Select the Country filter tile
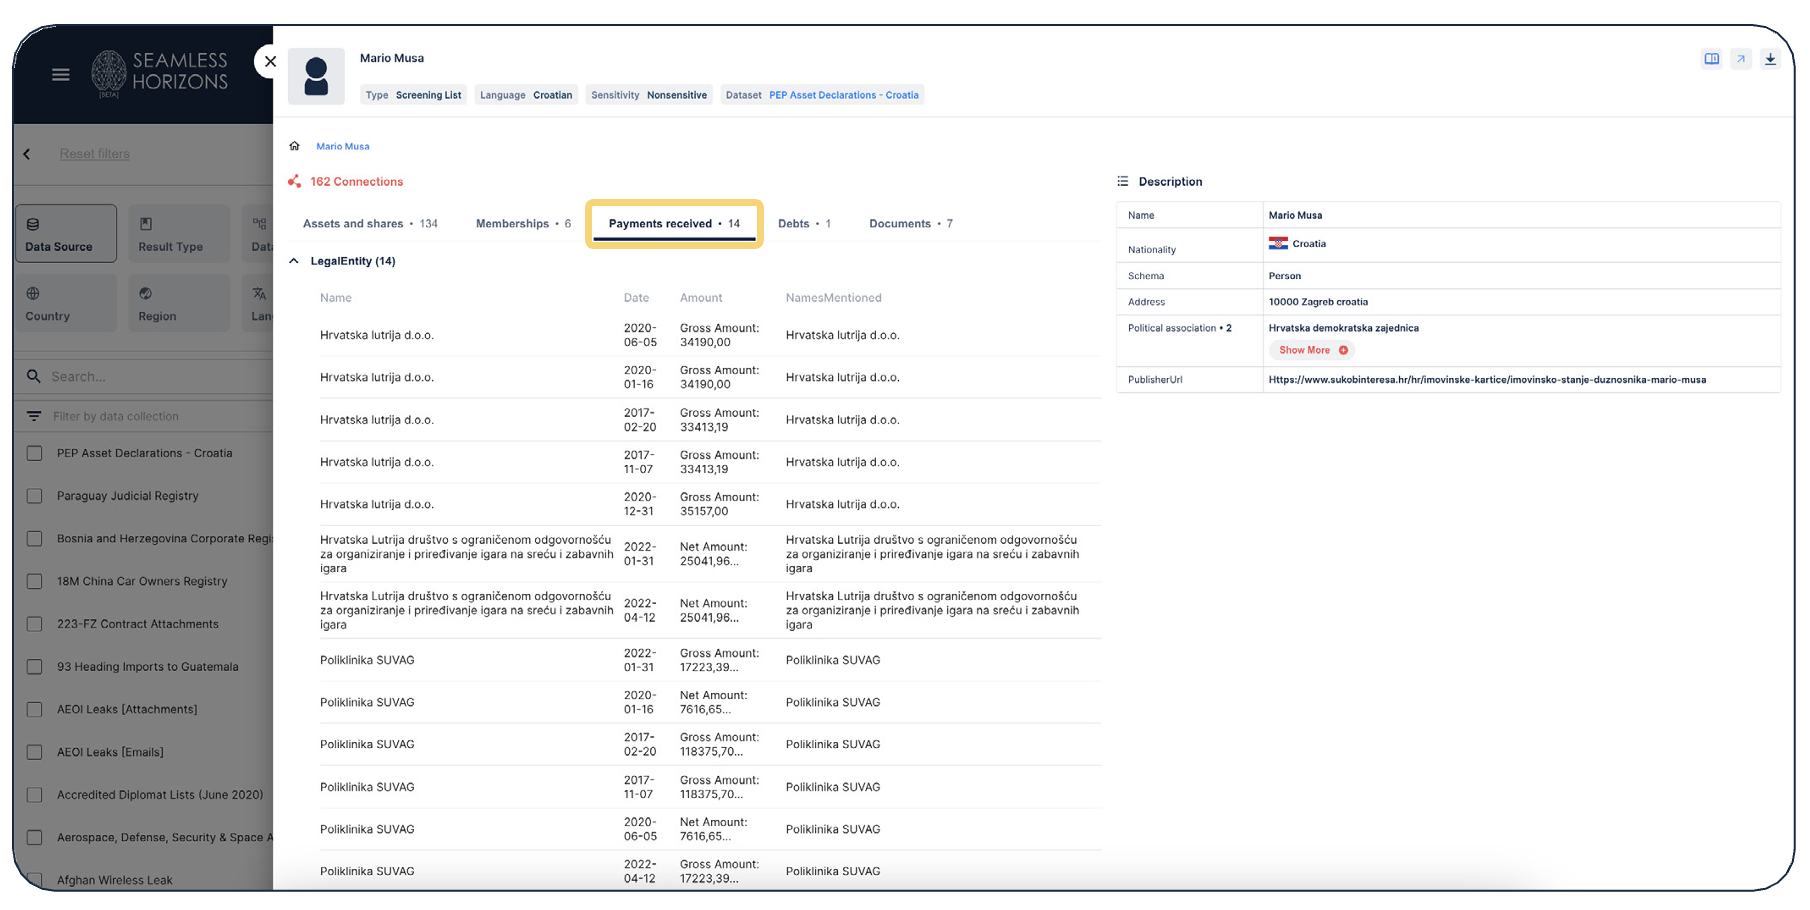 (x=66, y=303)
